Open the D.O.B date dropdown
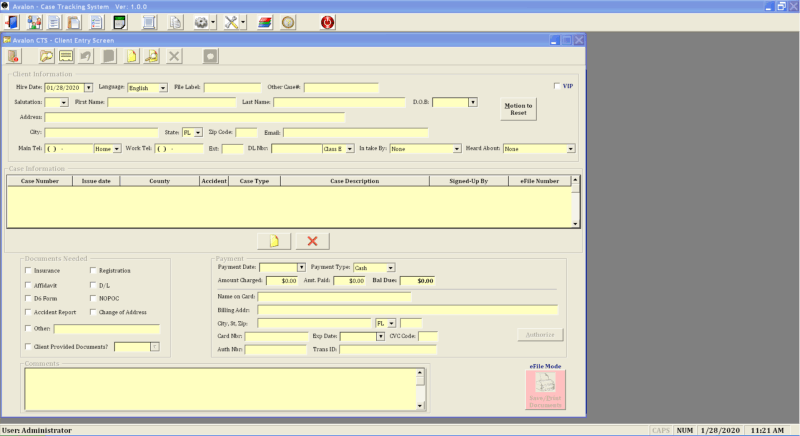The width and height of the screenshot is (800, 436). click(x=473, y=102)
